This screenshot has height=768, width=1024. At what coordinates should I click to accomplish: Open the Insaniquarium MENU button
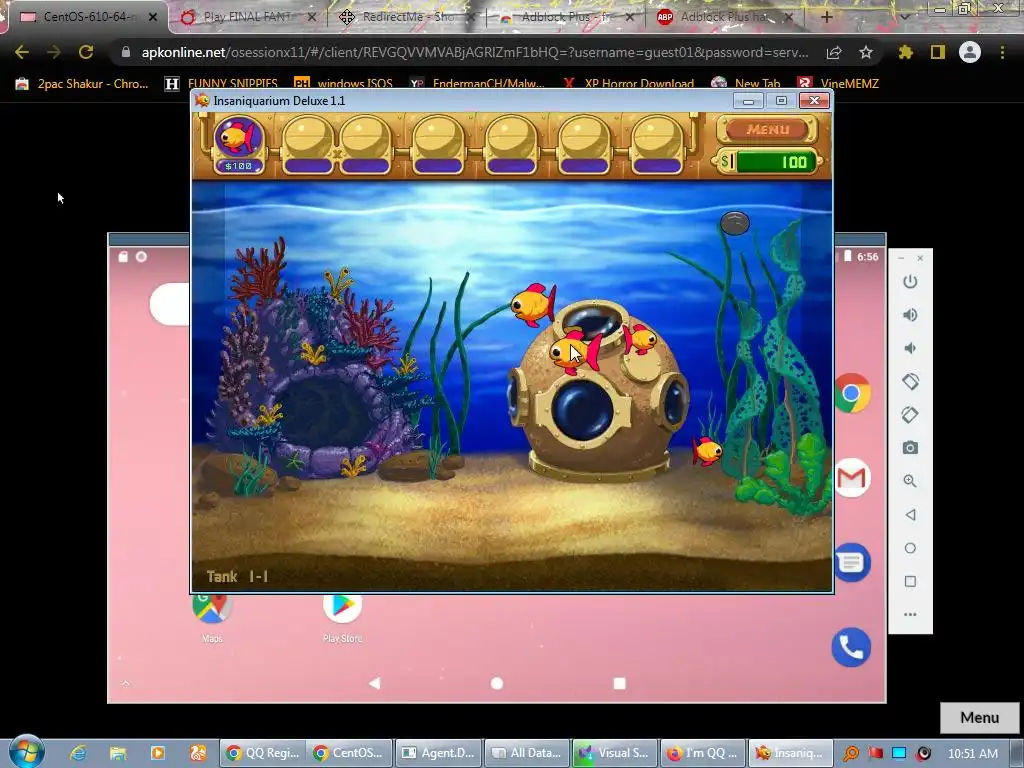(x=767, y=129)
